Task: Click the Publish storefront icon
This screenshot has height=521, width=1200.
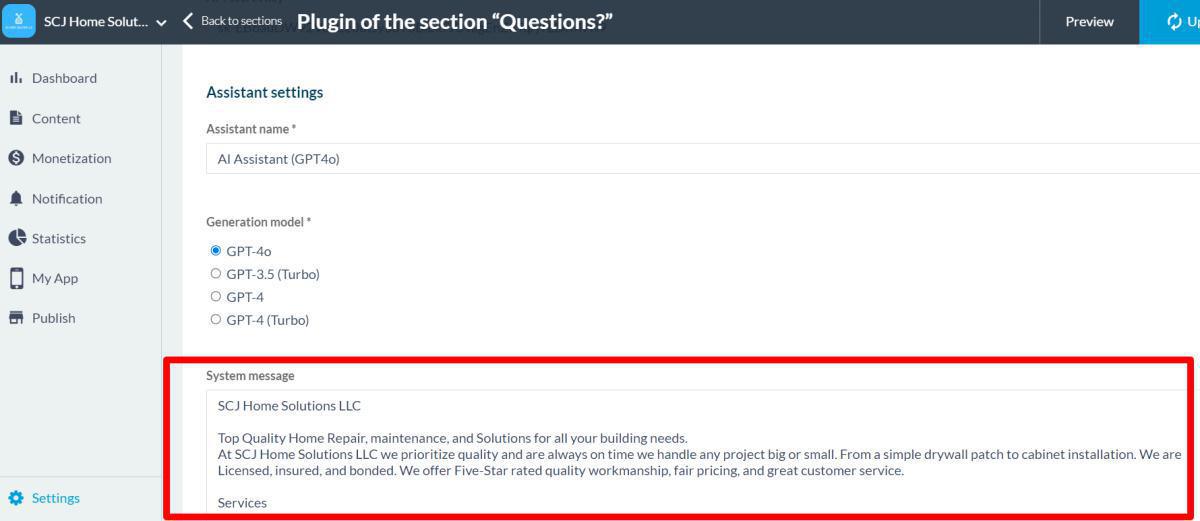Action: [x=16, y=318]
